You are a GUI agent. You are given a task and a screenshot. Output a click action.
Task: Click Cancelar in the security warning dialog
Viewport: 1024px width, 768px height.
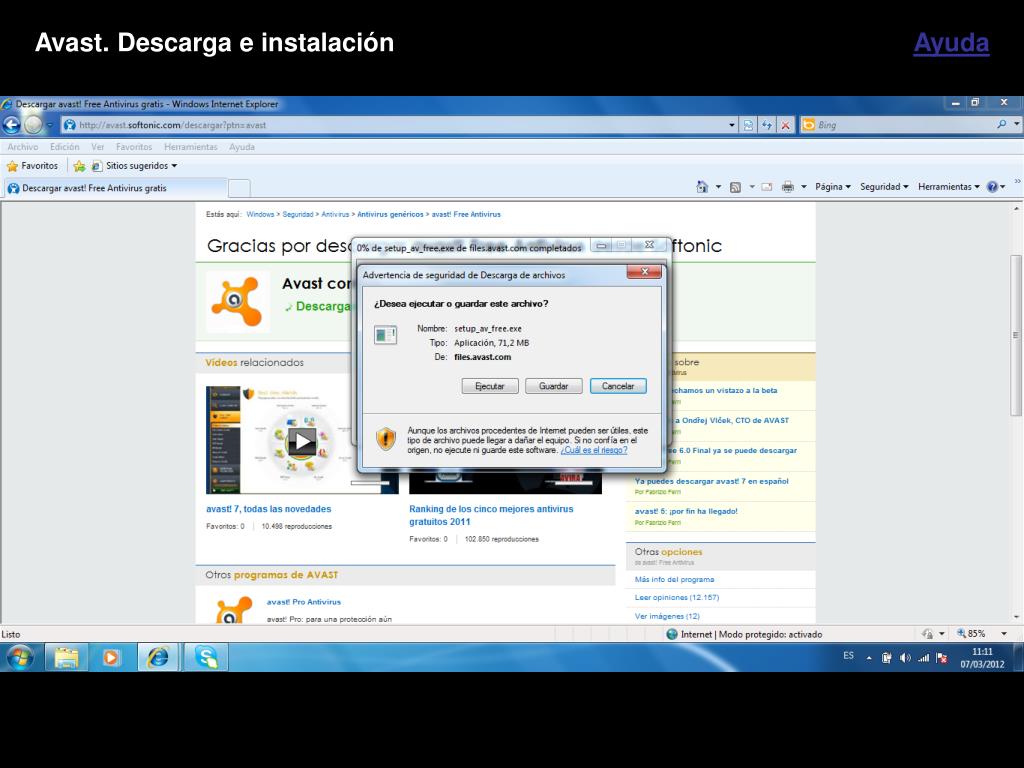618,386
